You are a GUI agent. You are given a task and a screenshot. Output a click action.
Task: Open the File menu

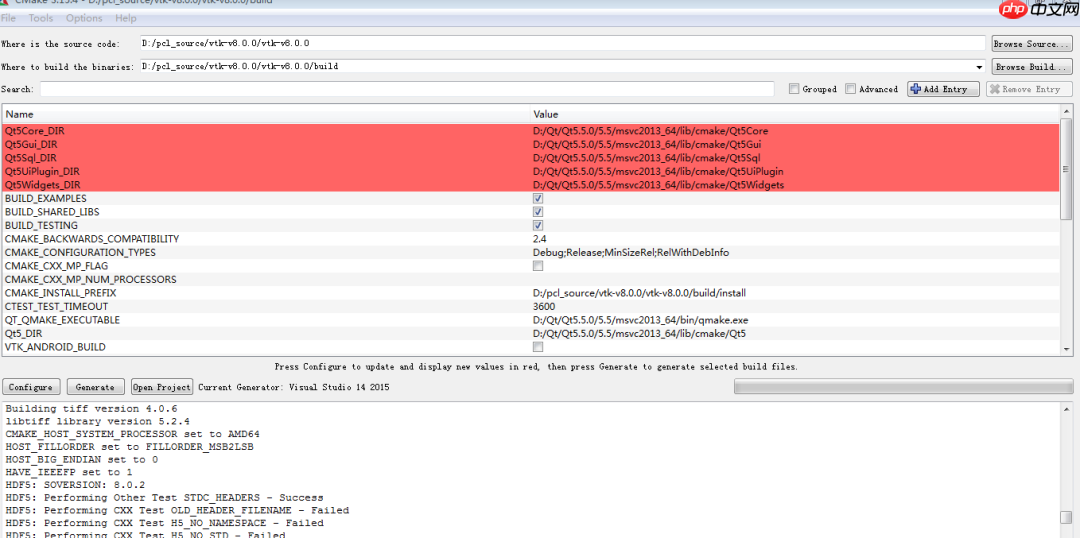(x=8, y=18)
